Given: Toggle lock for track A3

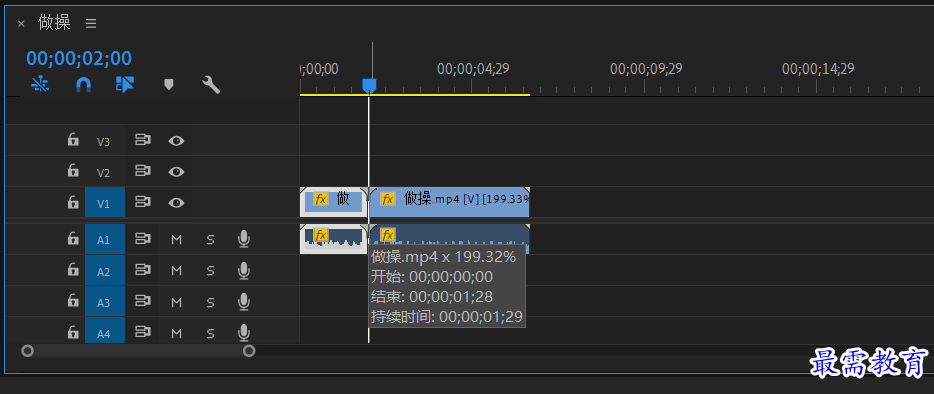Looking at the screenshot, I should click(73, 302).
